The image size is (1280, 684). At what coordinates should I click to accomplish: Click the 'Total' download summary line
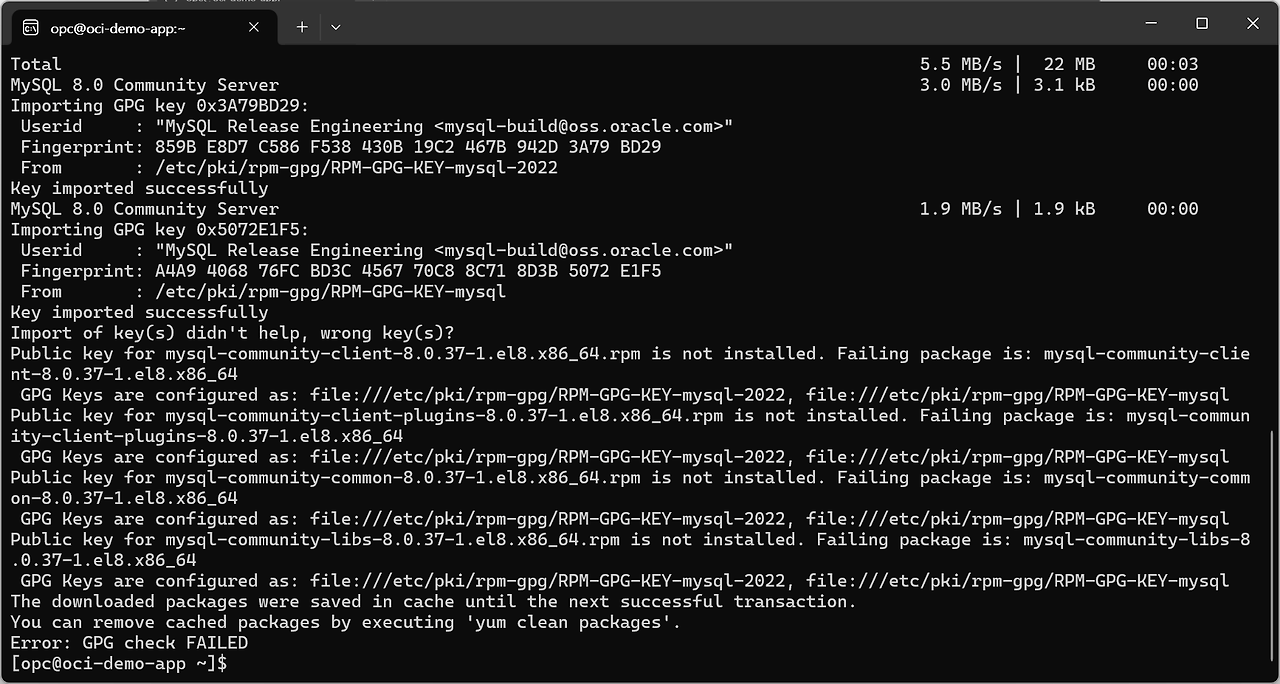click(x=36, y=64)
